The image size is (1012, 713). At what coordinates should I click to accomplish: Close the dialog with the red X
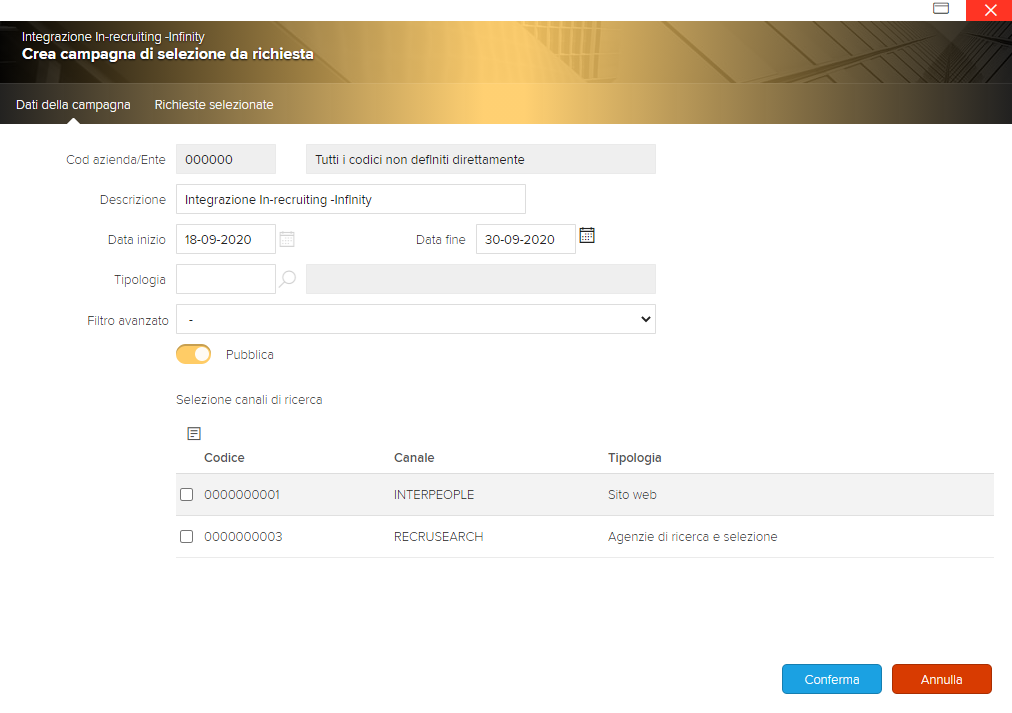pyautogui.click(x=989, y=10)
